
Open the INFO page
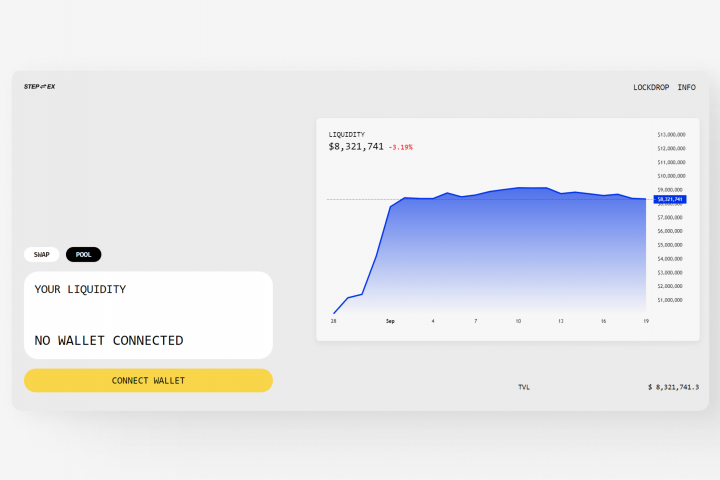pyautogui.click(x=686, y=87)
